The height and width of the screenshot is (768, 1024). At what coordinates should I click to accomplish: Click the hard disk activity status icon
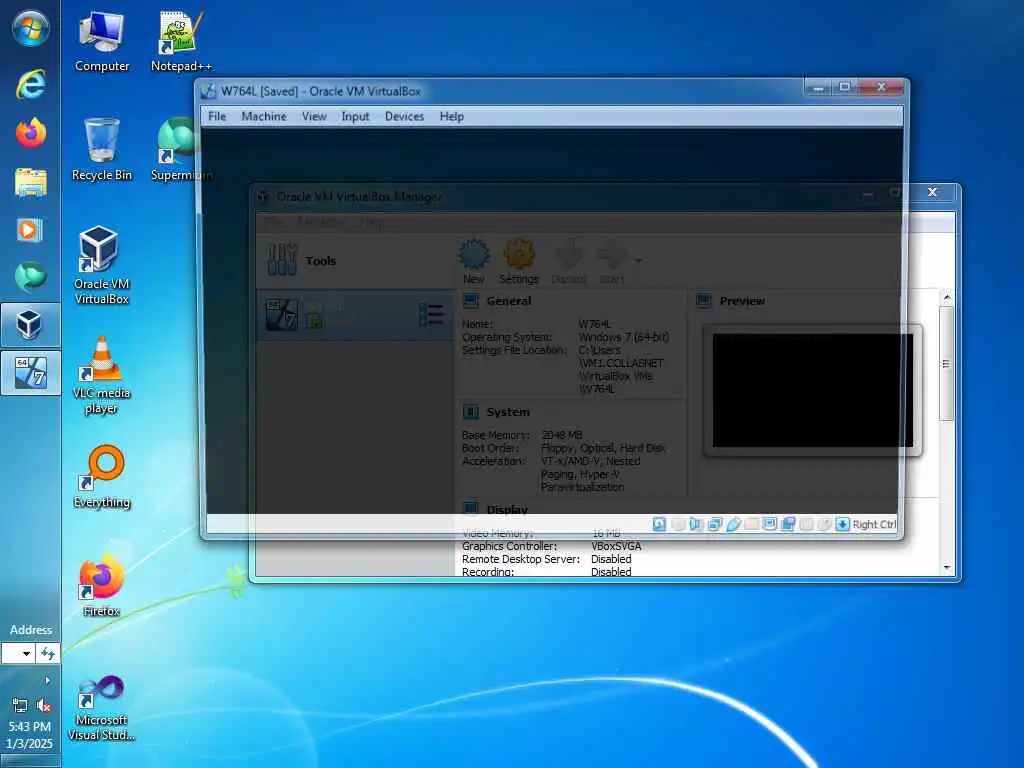(660, 524)
